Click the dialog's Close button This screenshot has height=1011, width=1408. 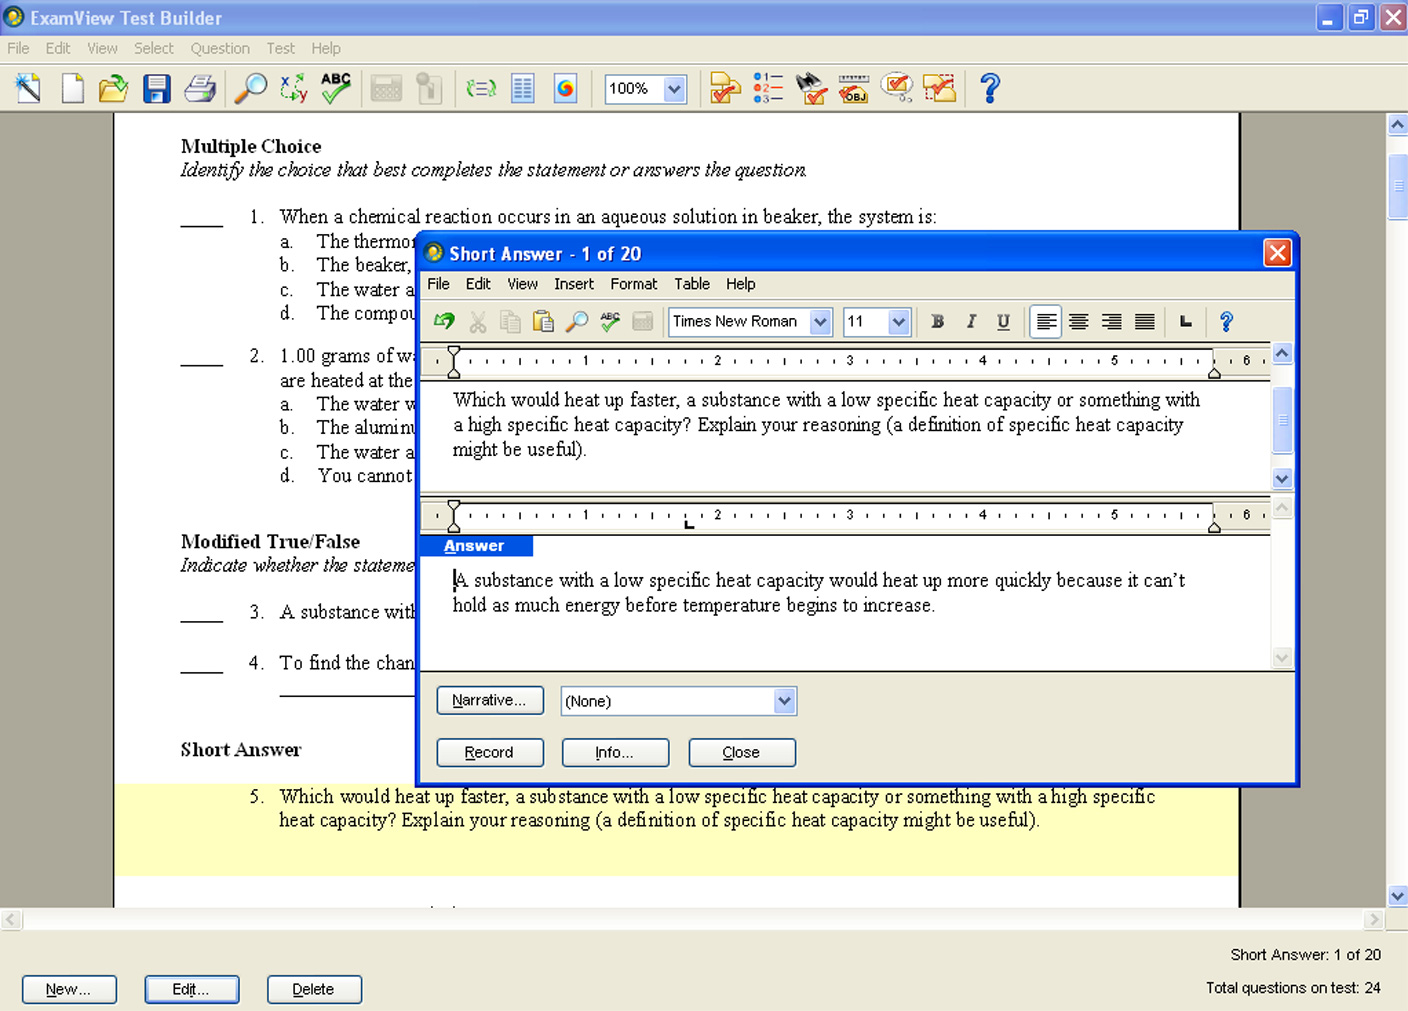click(x=742, y=752)
